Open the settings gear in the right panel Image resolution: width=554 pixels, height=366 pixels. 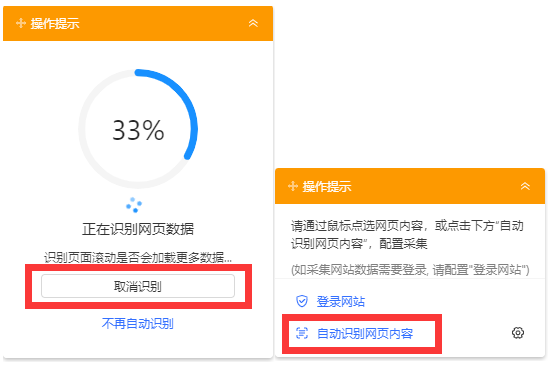point(518,333)
